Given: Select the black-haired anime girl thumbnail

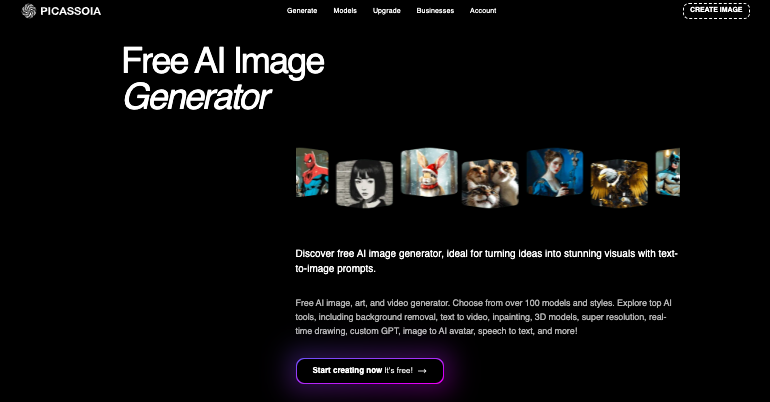Looking at the screenshot, I should [x=364, y=184].
